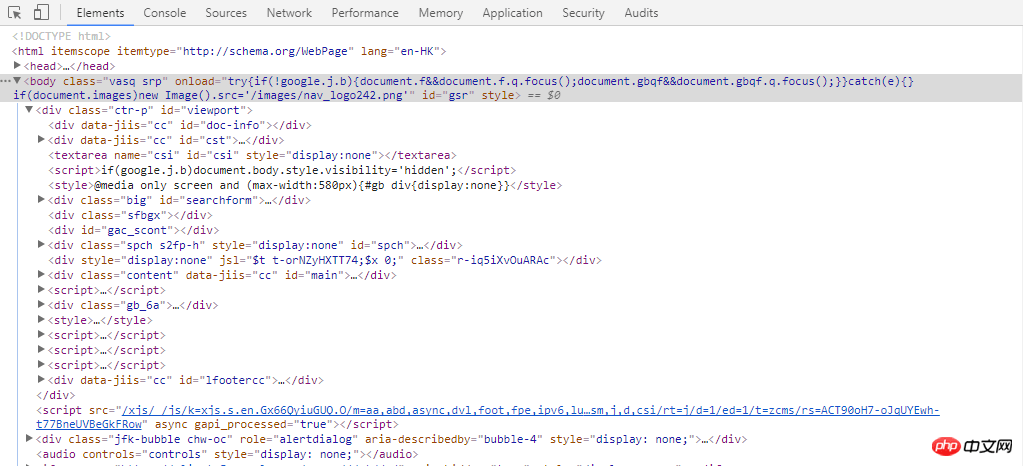Select the script with visibility hidden
Image resolution: width=1023 pixels, height=466 pixels.
click(x=282, y=170)
